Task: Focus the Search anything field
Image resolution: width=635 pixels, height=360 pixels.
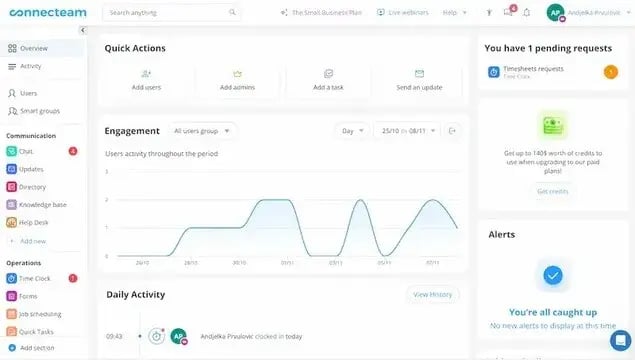Action: pyautogui.click(x=171, y=13)
